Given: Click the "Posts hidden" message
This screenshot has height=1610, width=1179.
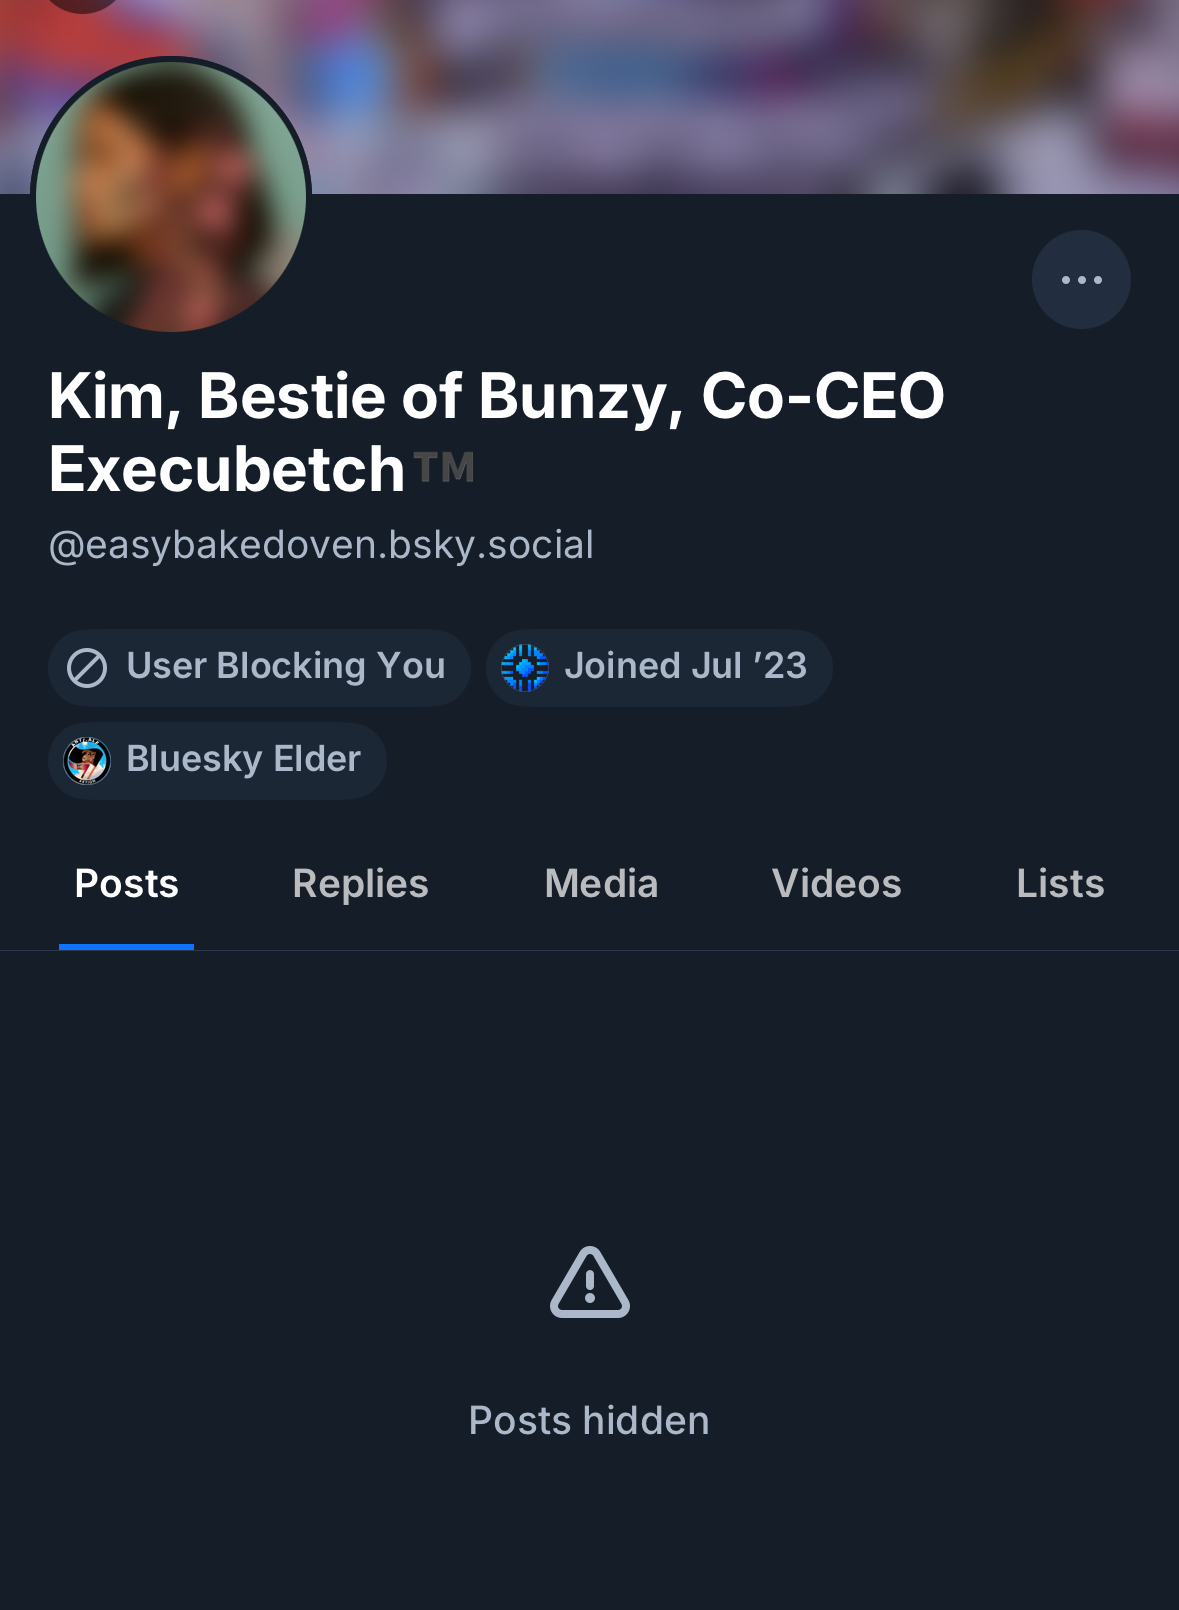Looking at the screenshot, I should click(589, 1421).
